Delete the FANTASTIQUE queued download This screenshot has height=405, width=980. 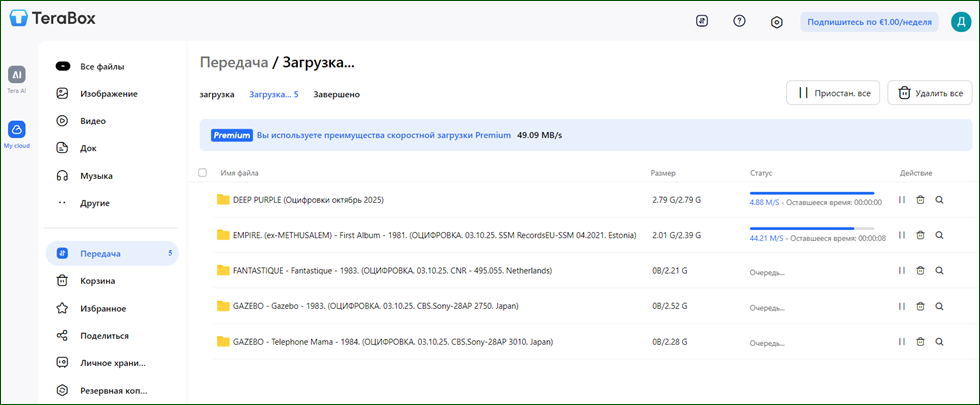[x=920, y=271]
